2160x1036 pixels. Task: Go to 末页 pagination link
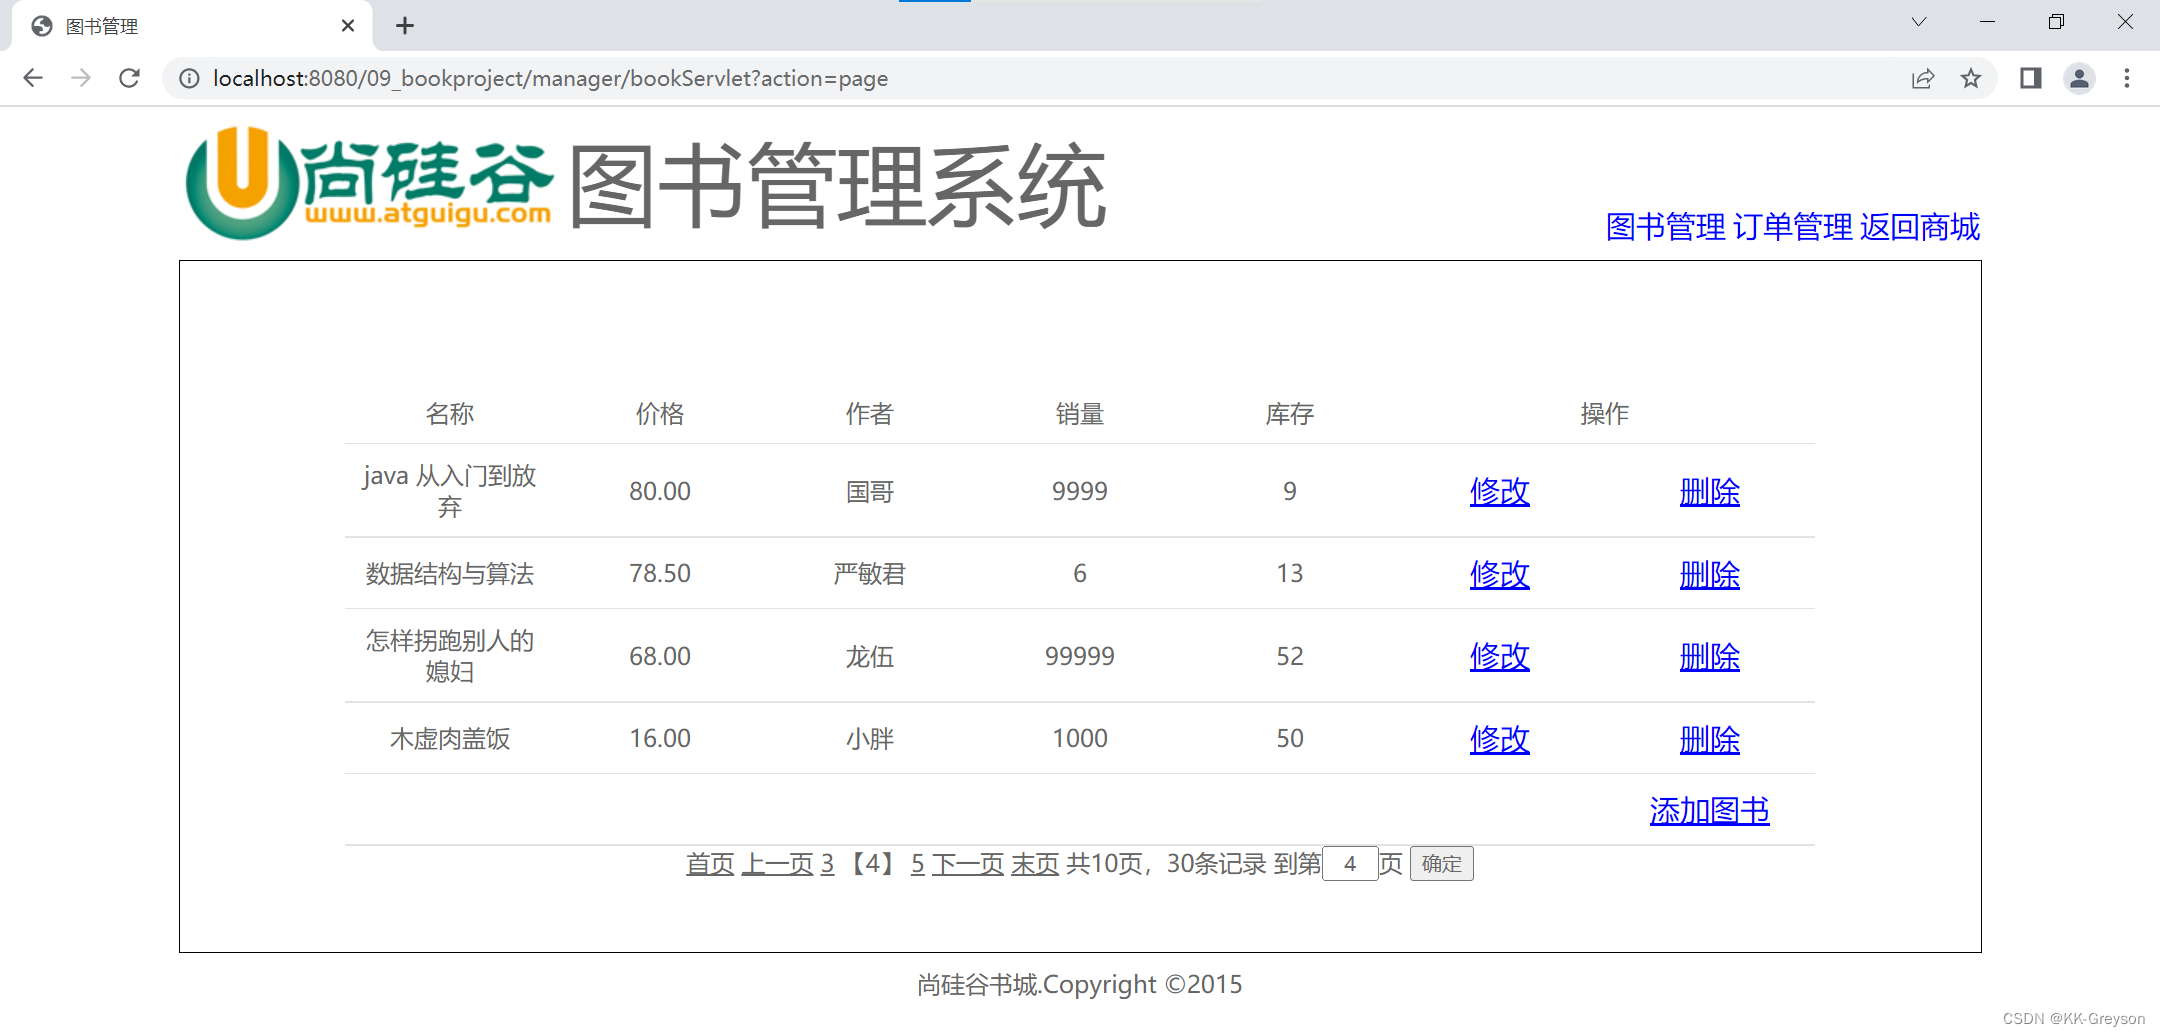1035,863
